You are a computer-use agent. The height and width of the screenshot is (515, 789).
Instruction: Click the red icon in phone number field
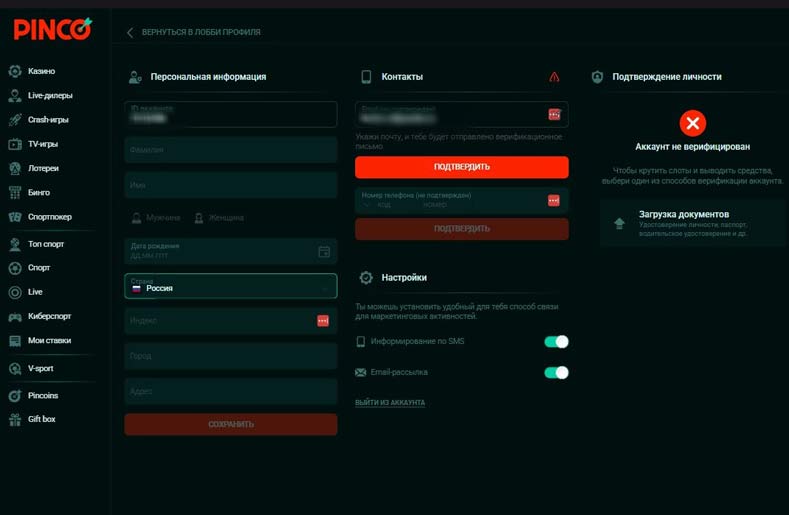(x=554, y=201)
